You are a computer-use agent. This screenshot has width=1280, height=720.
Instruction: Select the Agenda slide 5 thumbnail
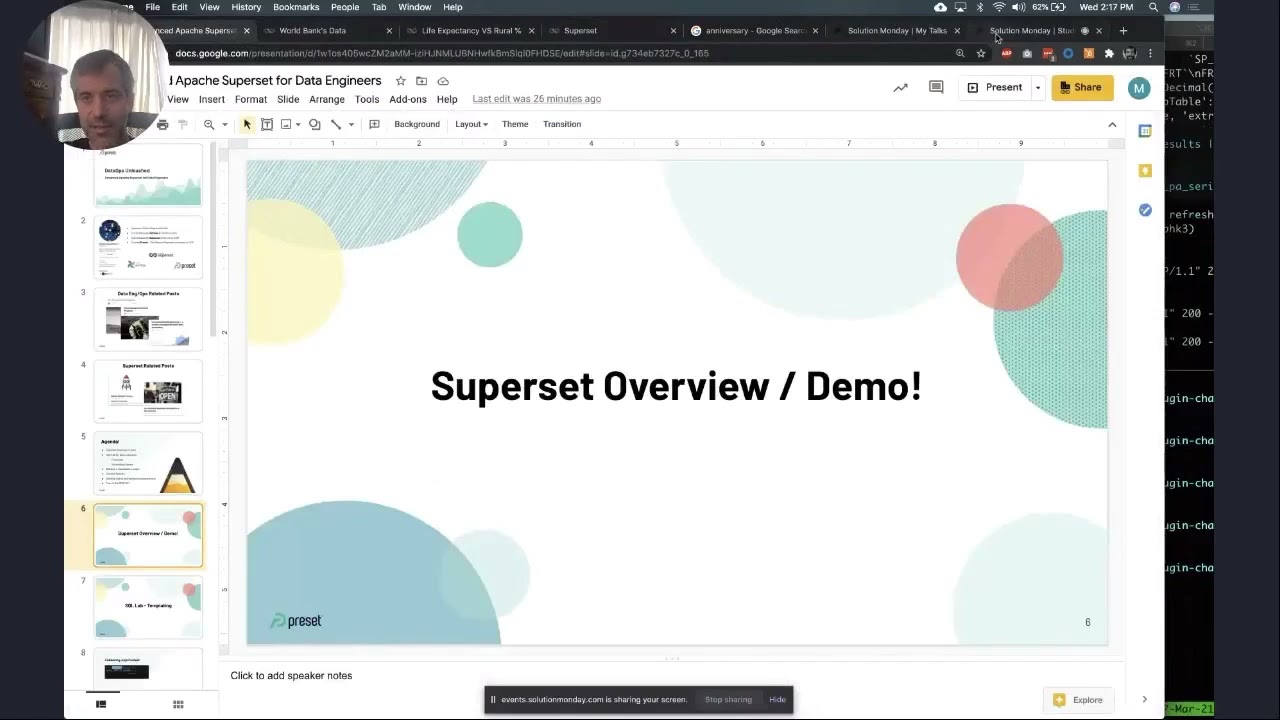click(148, 463)
